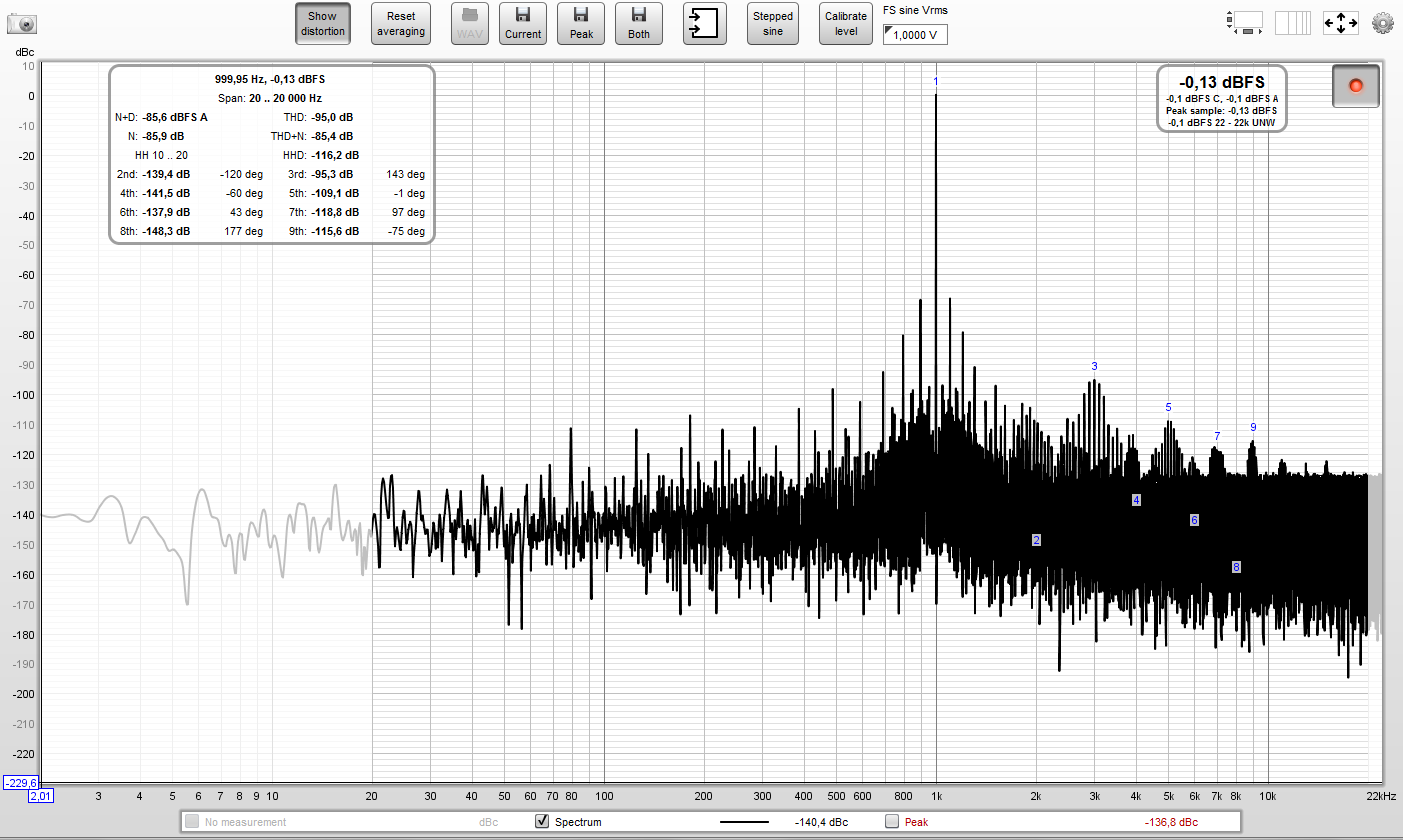
Task: Click the THD+N -85,4 dB value
Action: click(x=332, y=136)
